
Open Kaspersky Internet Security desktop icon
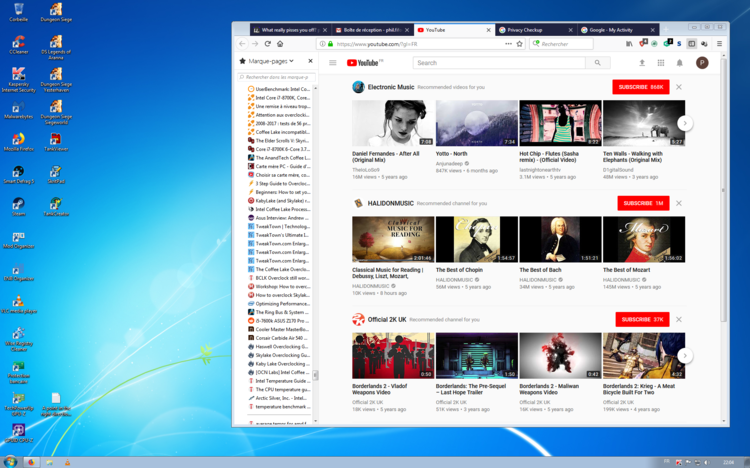click(x=19, y=79)
